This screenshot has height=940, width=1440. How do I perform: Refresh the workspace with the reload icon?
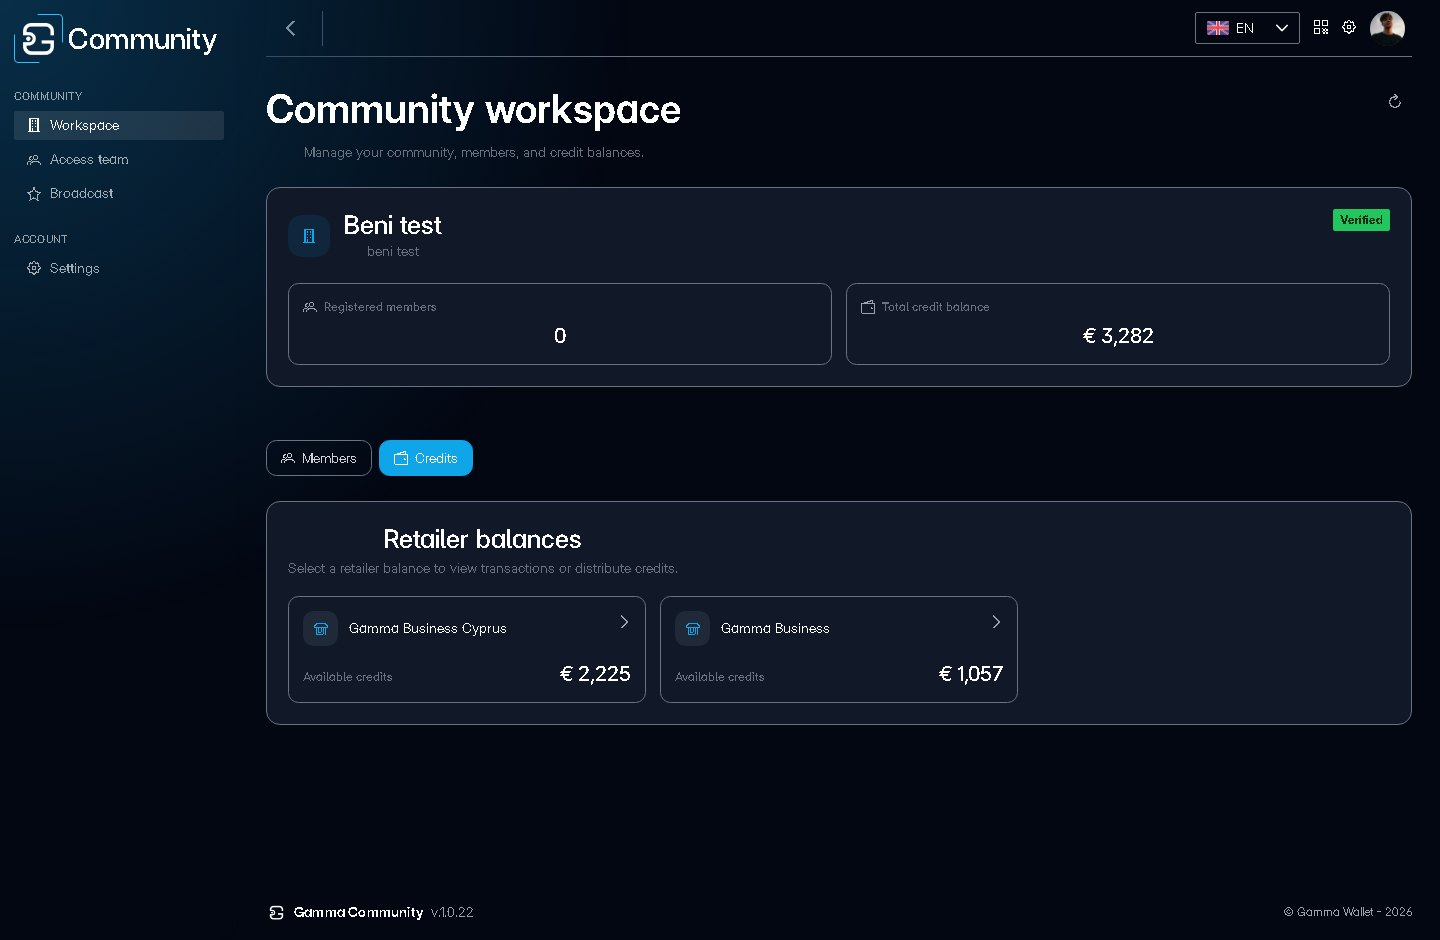click(1395, 101)
